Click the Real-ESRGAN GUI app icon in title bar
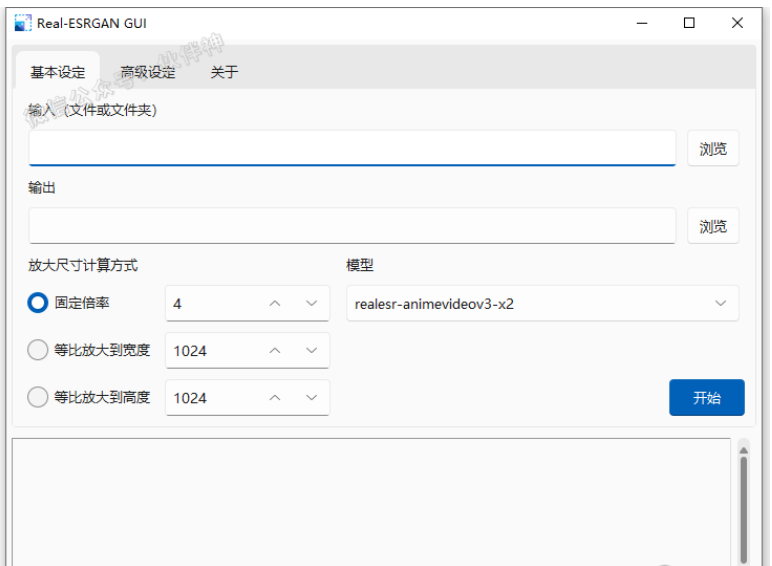The height and width of the screenshot is (566, 772). tap(23, 23)
